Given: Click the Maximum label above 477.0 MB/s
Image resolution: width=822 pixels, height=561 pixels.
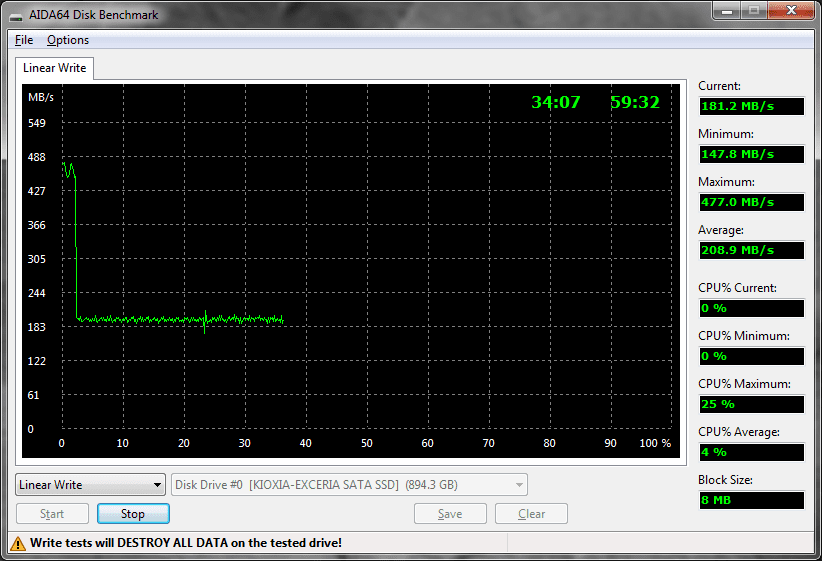Looking at the screenshot, I should (x=726, y=182).
